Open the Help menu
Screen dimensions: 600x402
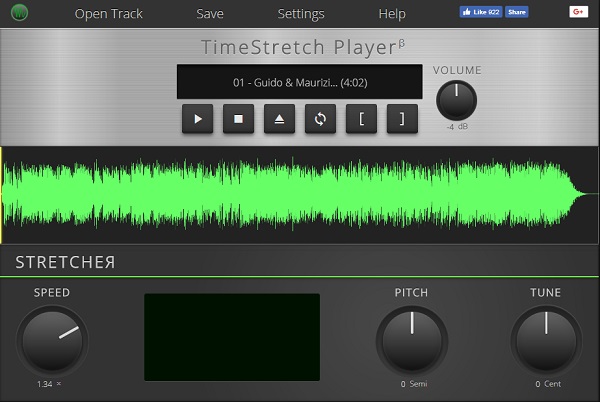click(x=392, y=14)
